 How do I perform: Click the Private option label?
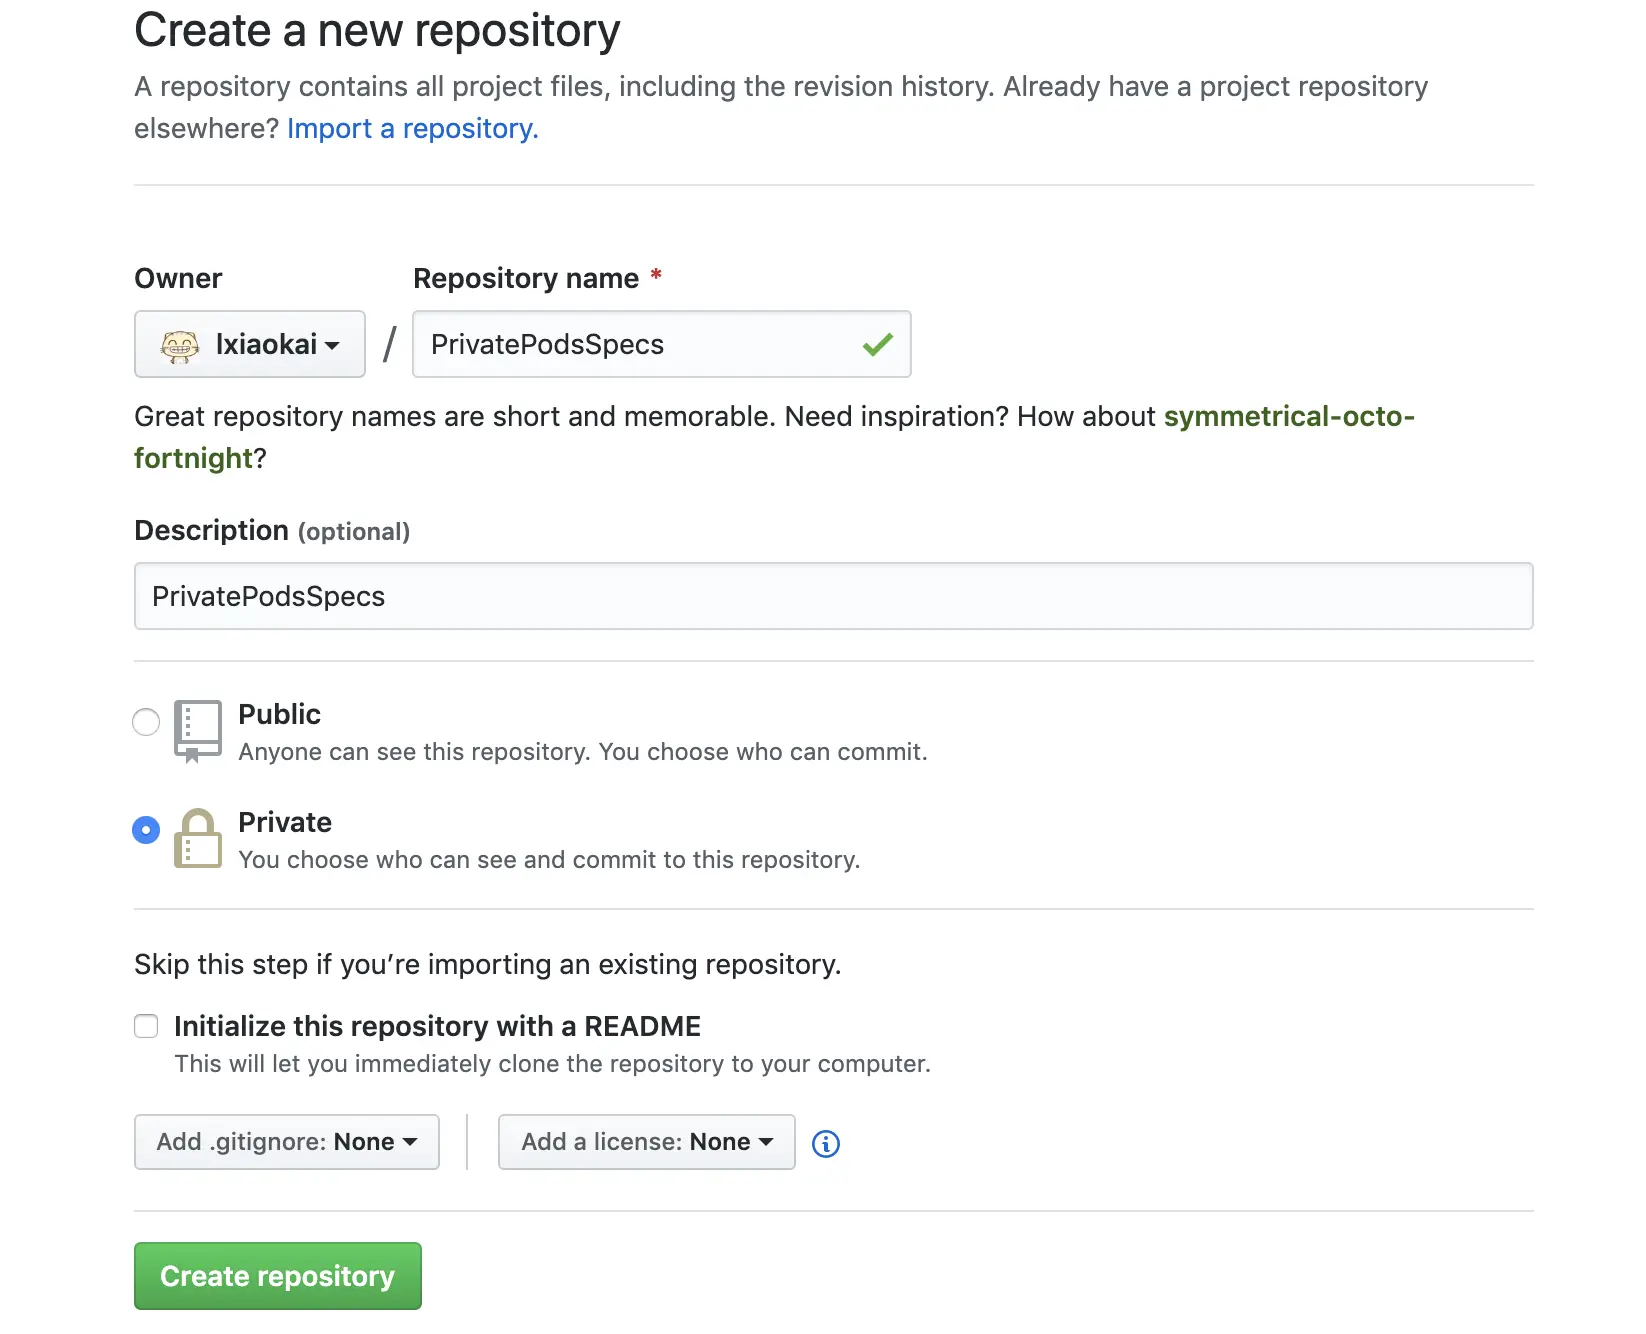pyautogui.click(x=285, y=822)
